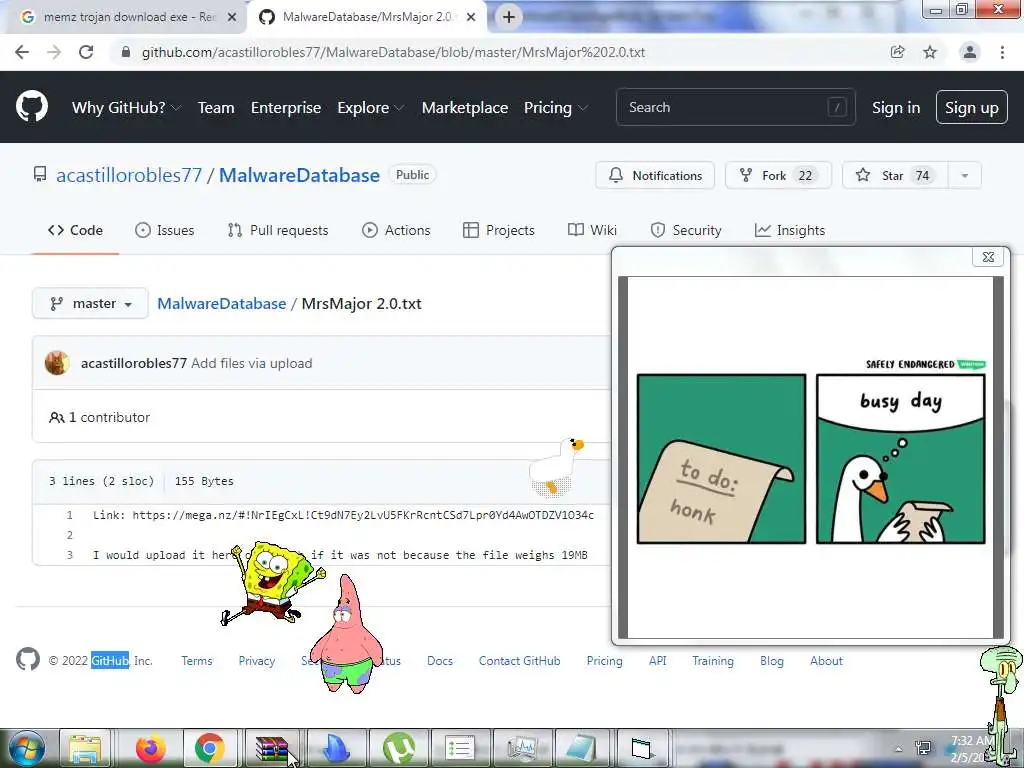Expand the Explore dropdown
Screen dimensions: 1024x768
[x=370, y=108]
